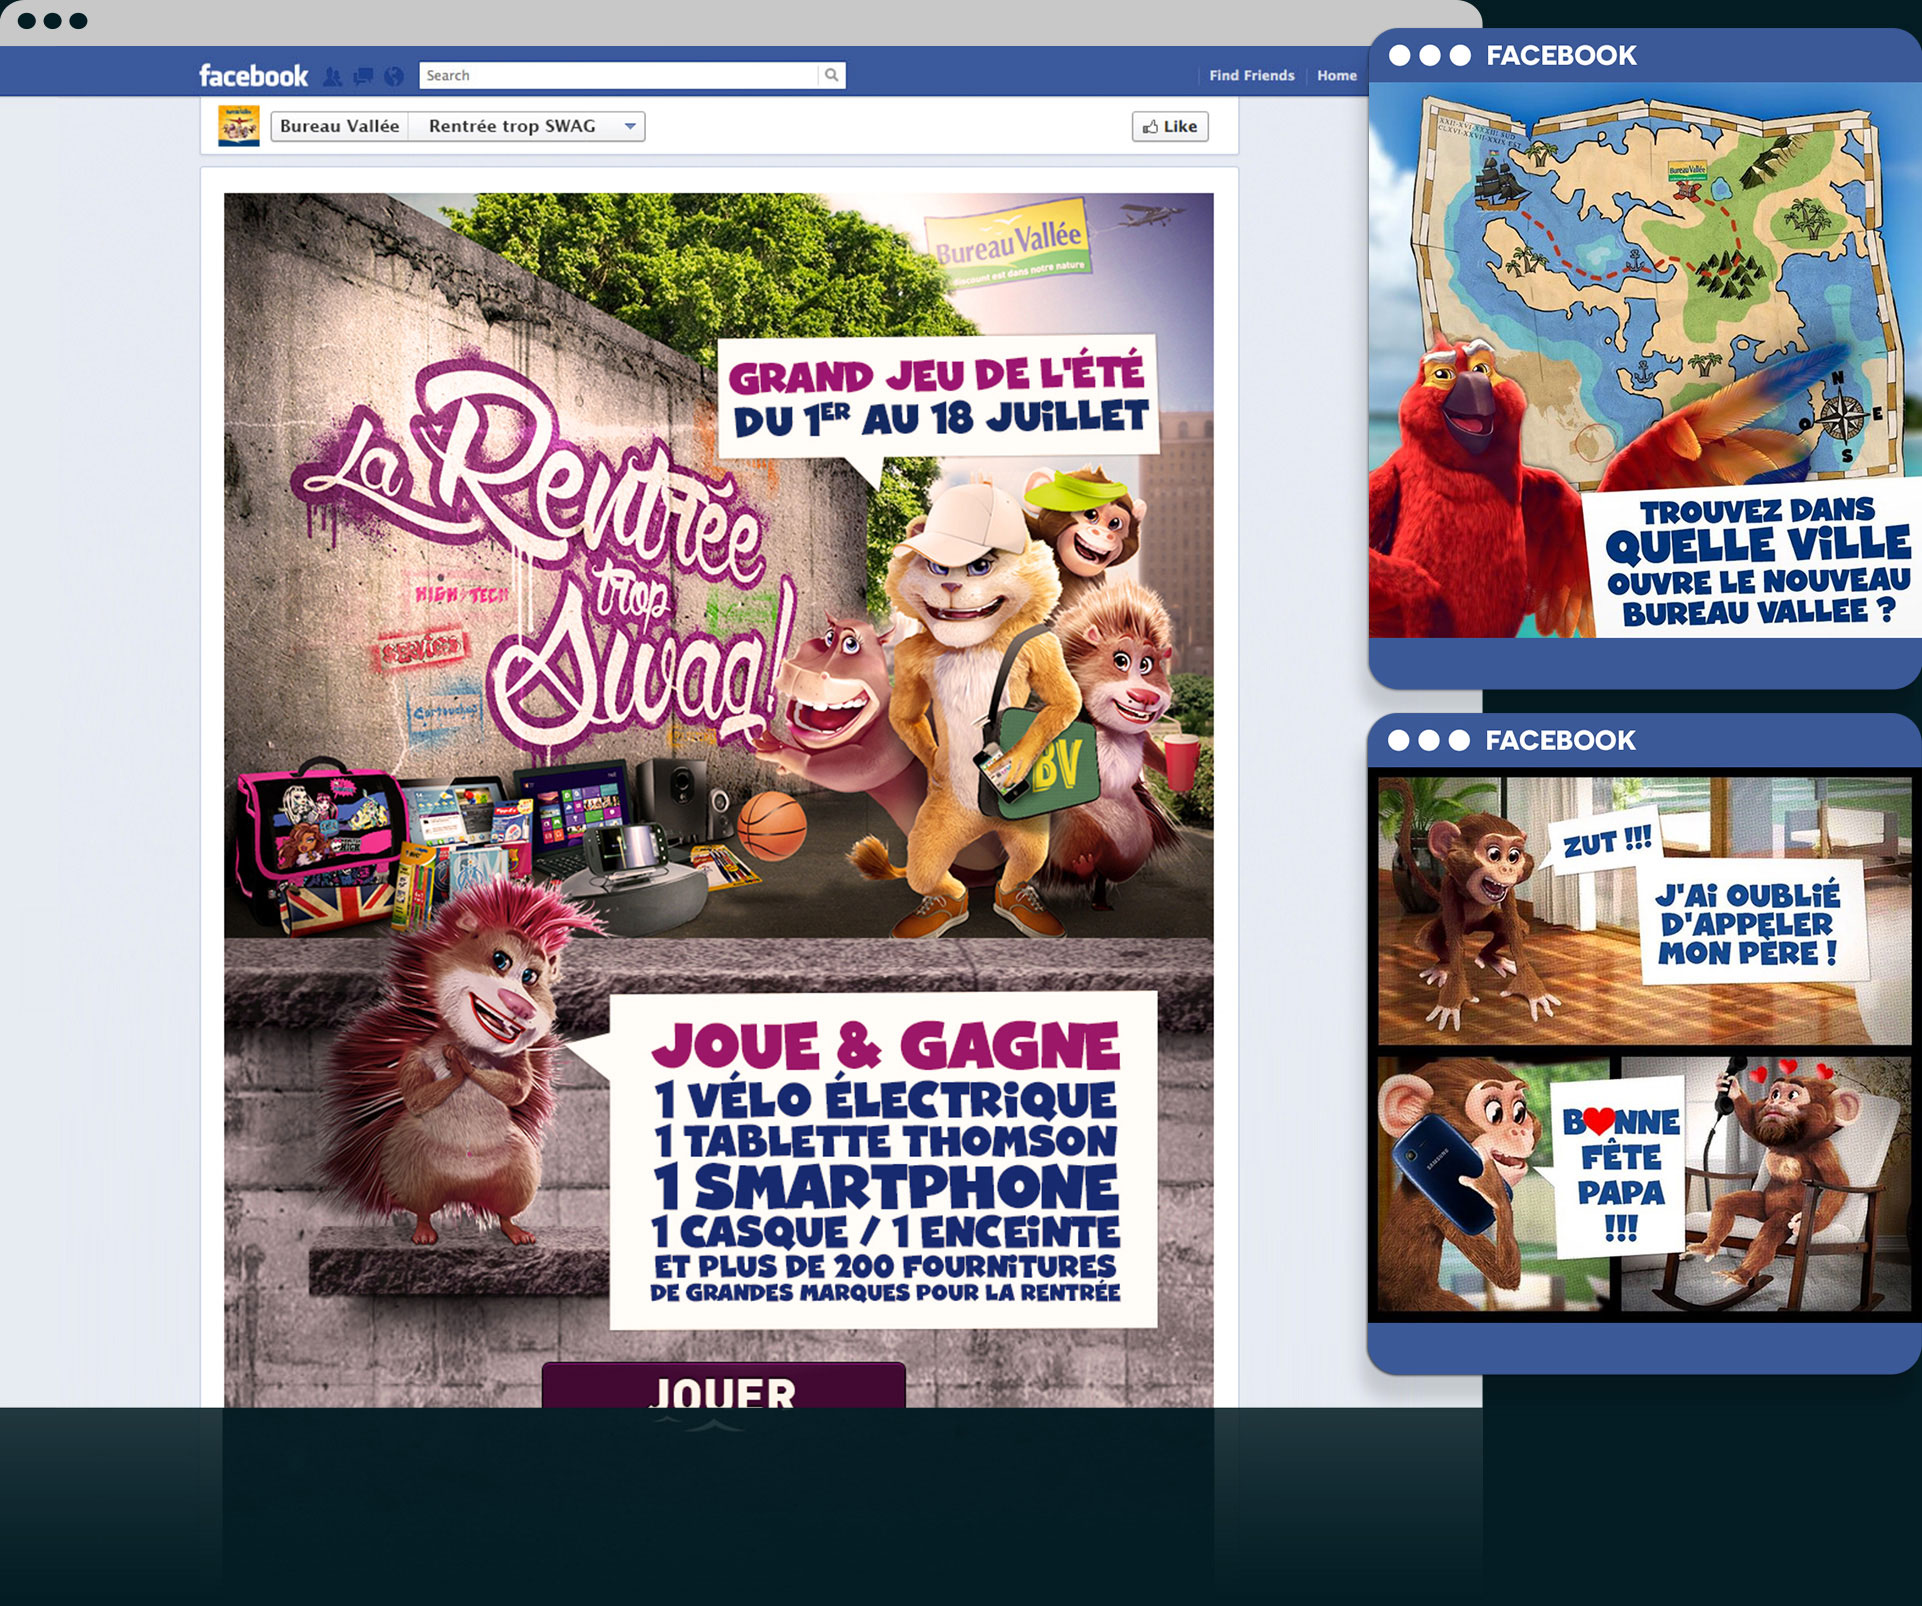Open friend requests icon in header
The height and width of the screenshot is (1606, 1922).
click(x=333, y=76)
